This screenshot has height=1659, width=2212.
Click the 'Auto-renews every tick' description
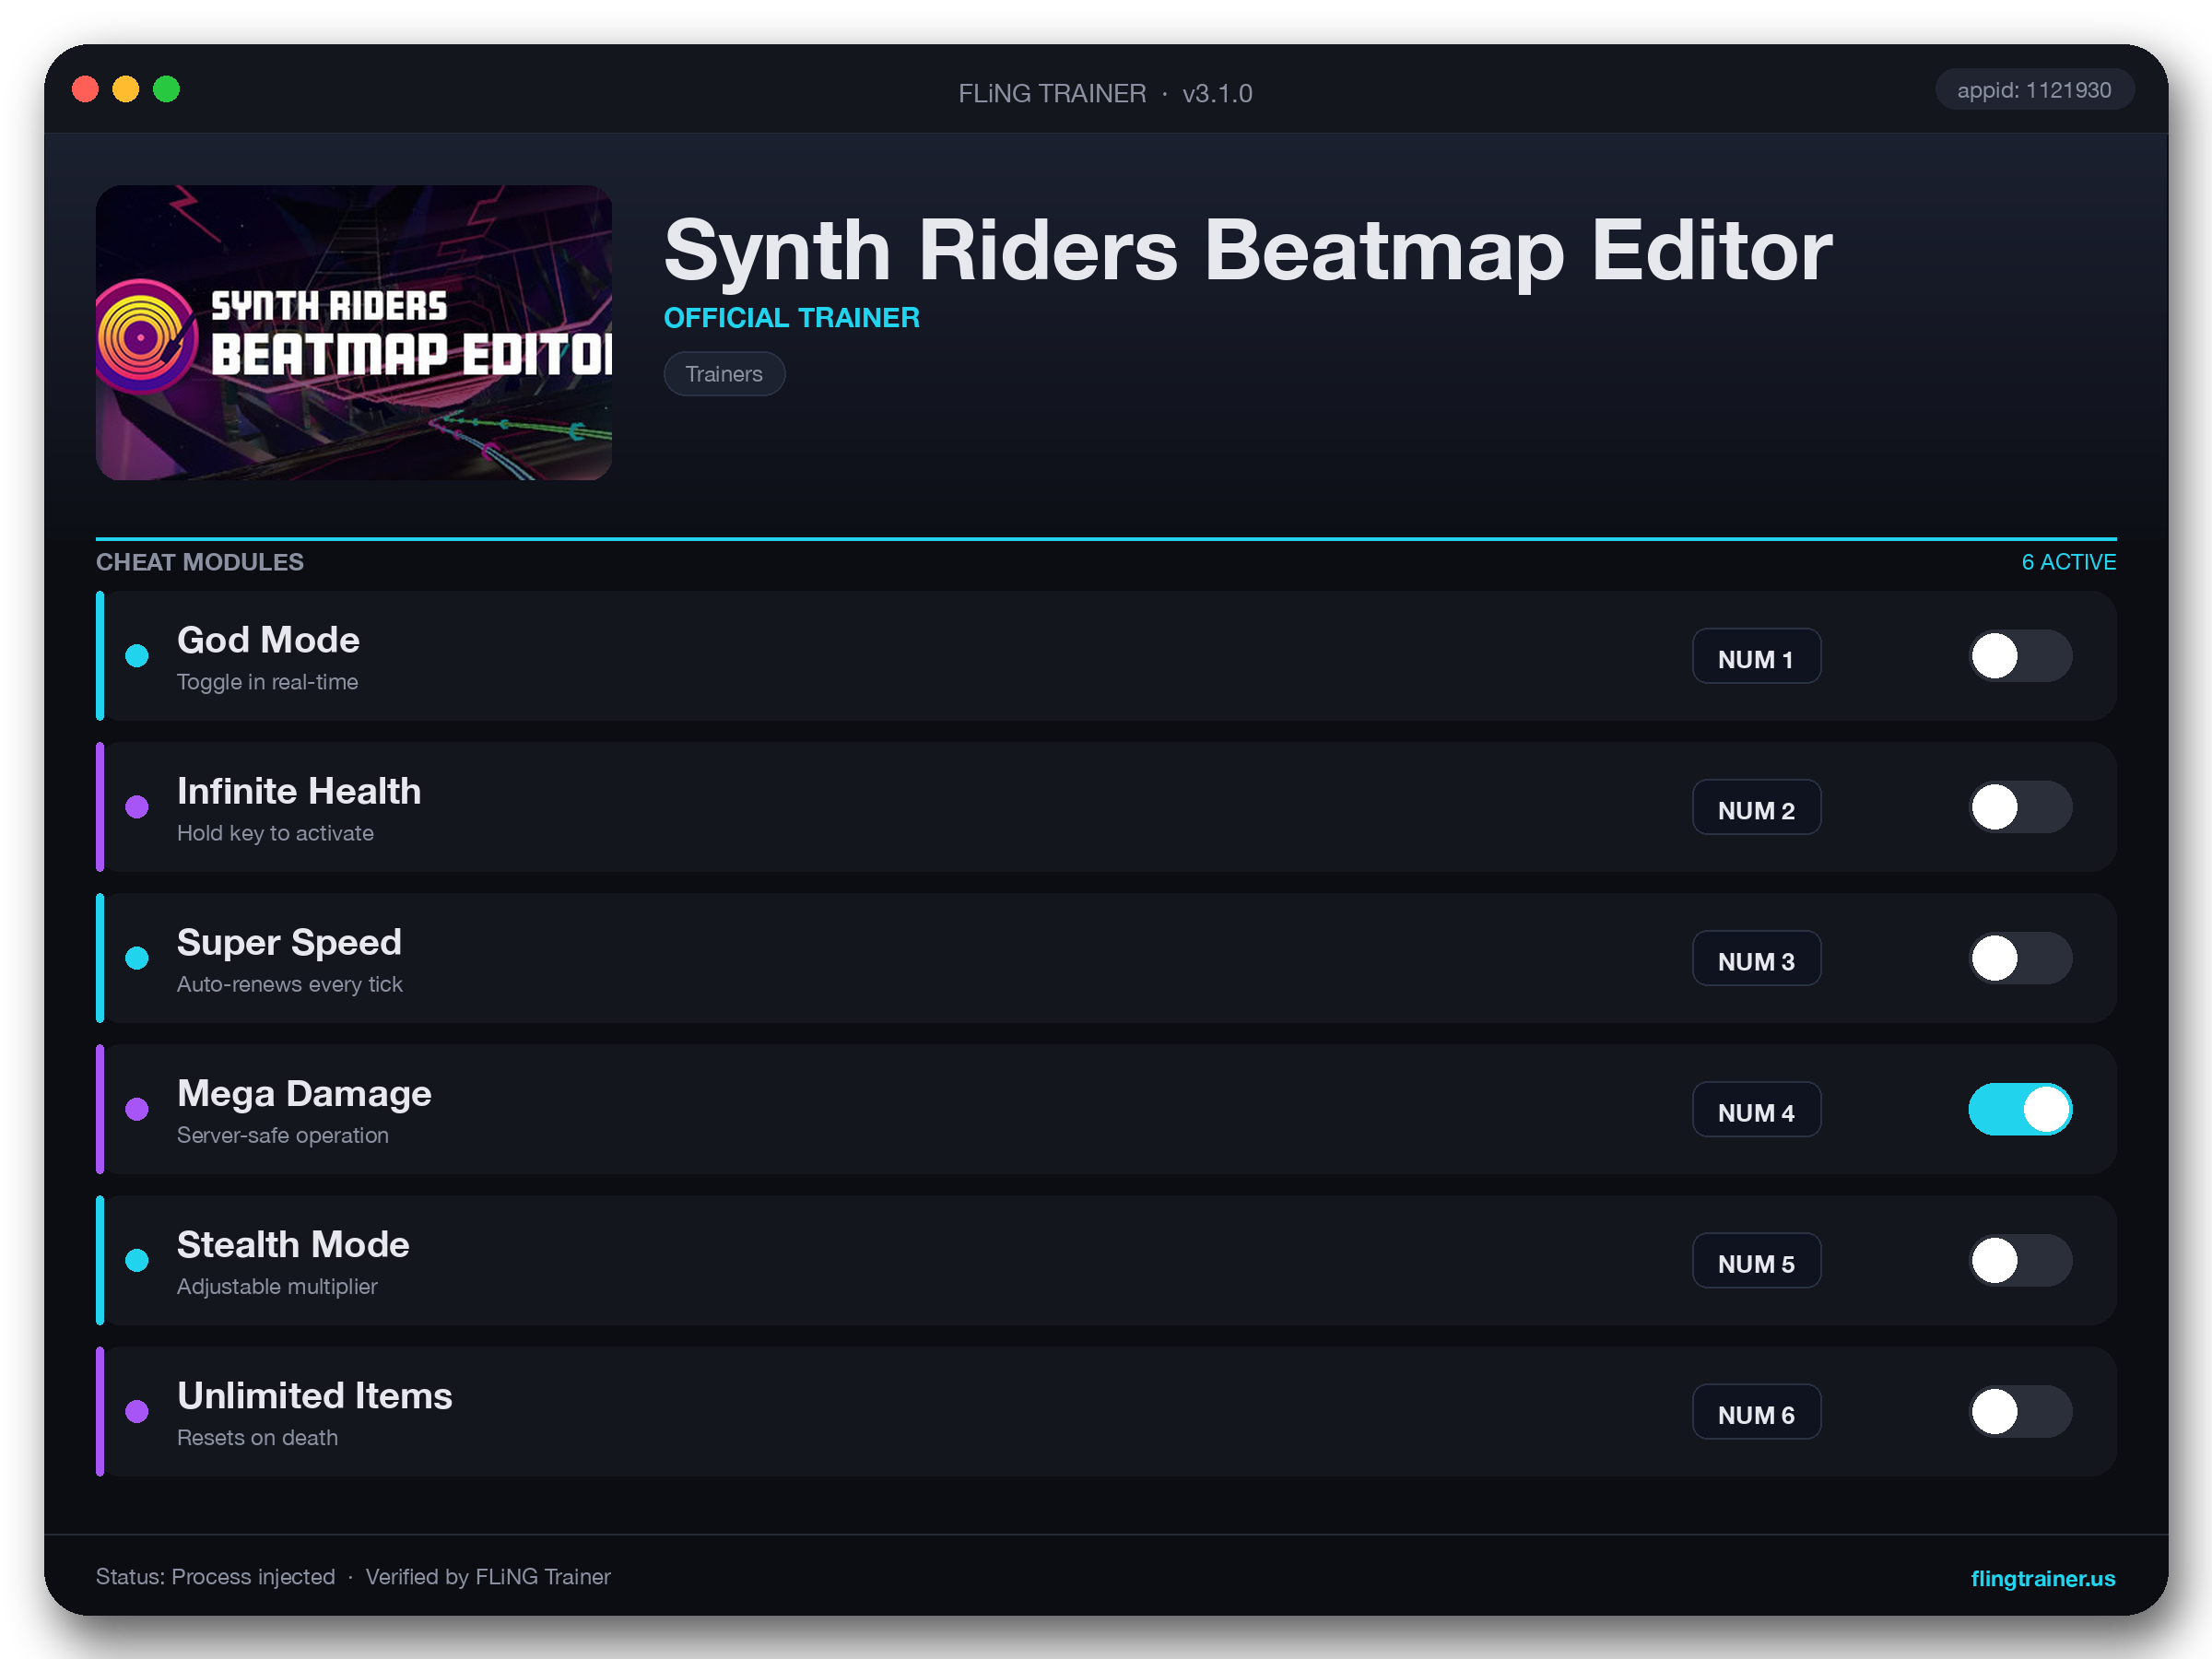289,984
